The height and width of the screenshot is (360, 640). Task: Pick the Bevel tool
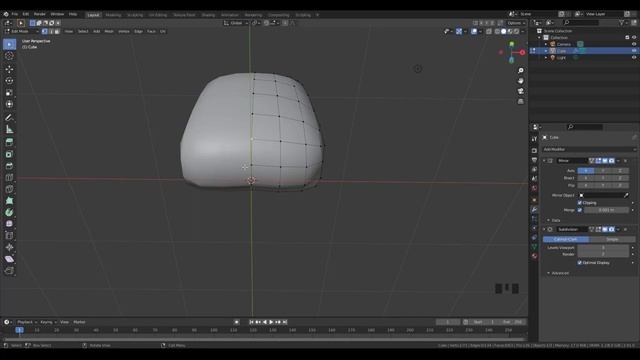9,166
